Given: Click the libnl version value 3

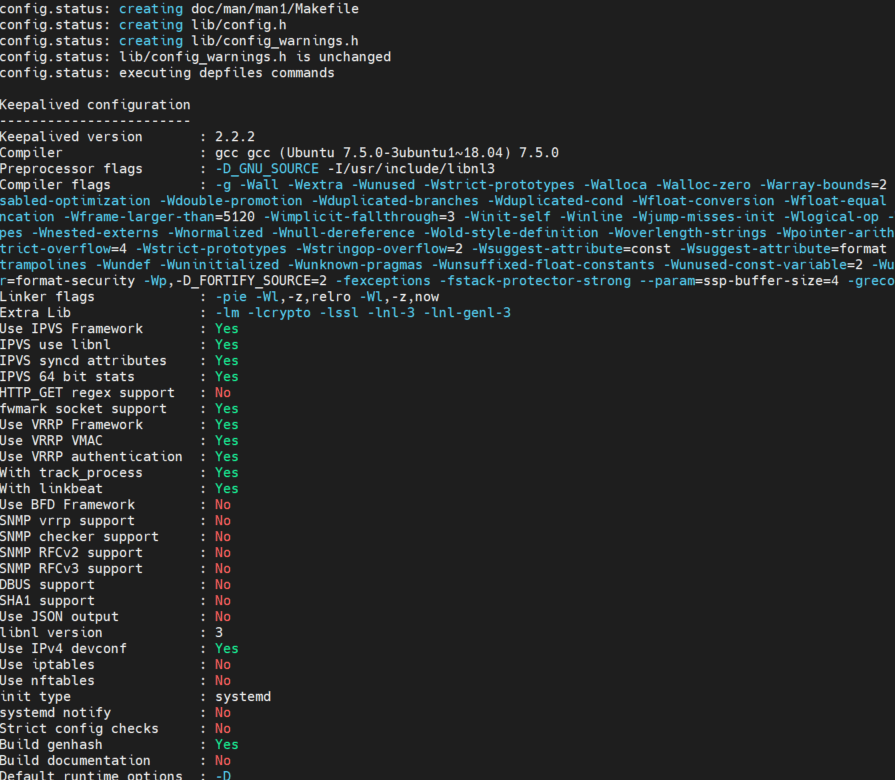Looking at the screenshot, I should 219,632.
